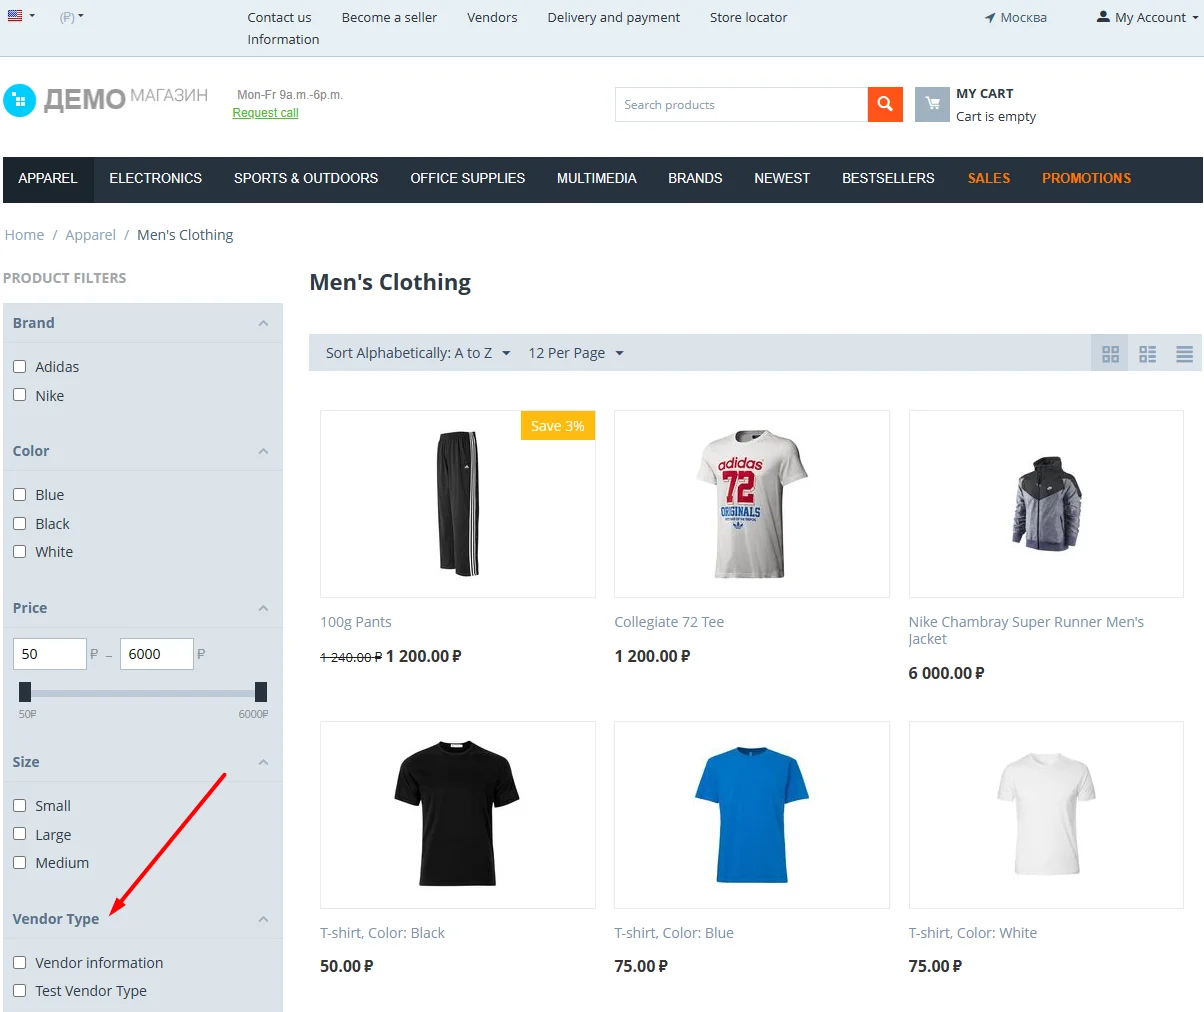Enable the Blue color filter
Viewport: 1204px width, 1012px height.
19,494
